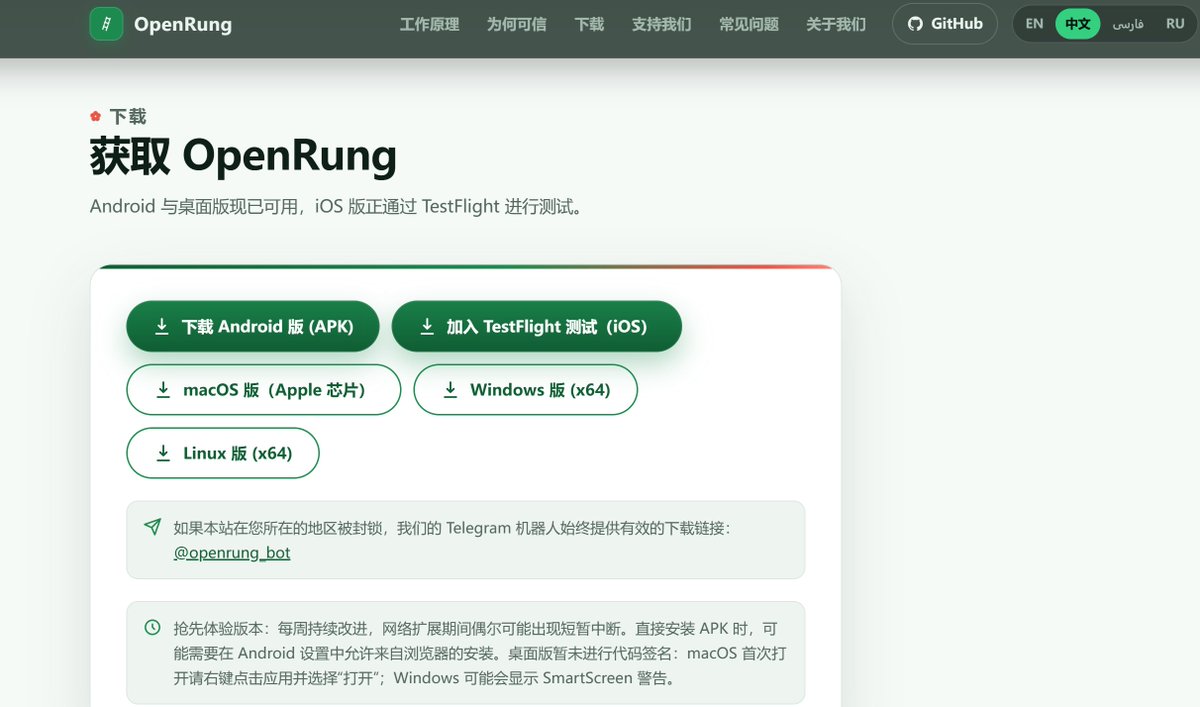Screen dimensions: 1200x707
Task: Download macOS 版 (Apple 芯片)
Action: coord(263,390)
